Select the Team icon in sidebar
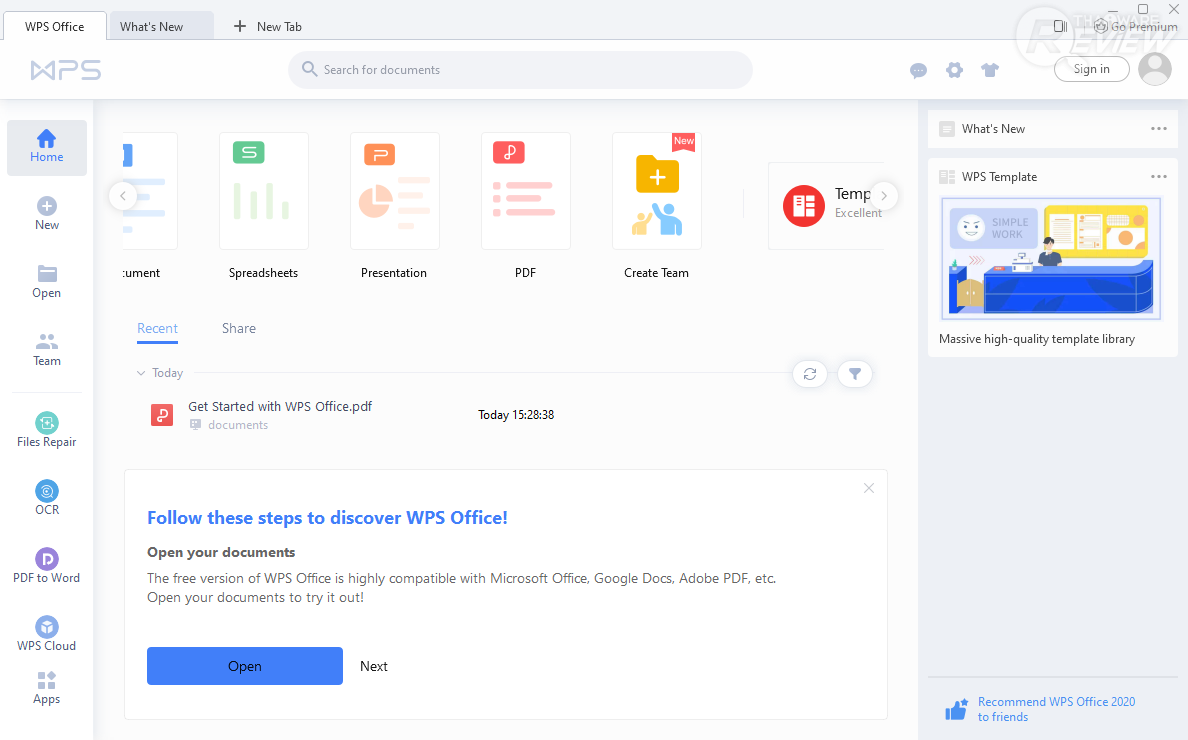The height and width of the screenshot is (740, 1188). tap(47, 342)
